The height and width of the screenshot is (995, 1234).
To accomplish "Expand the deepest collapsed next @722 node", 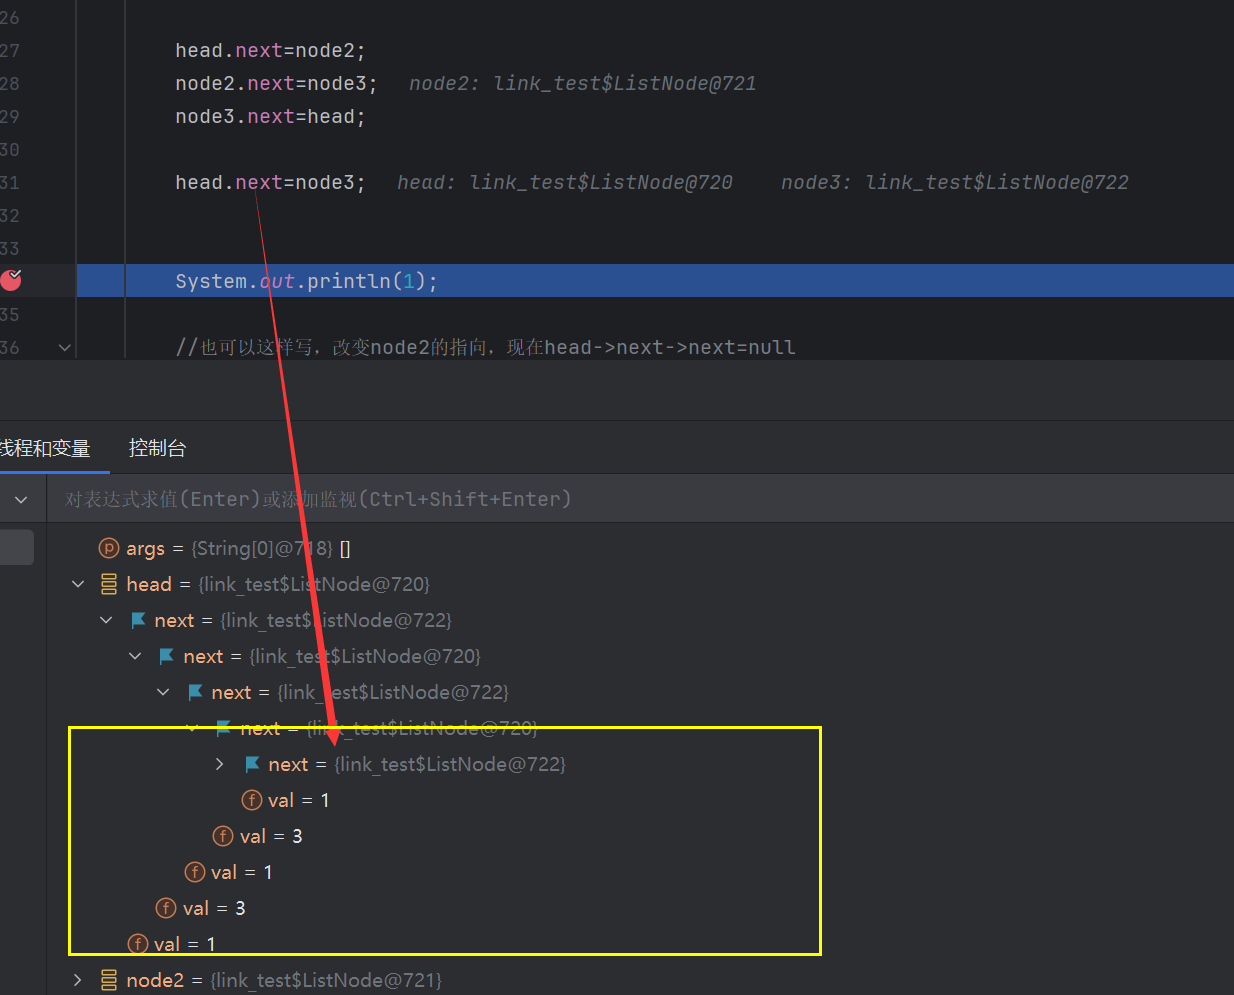I will click(220, 764).
